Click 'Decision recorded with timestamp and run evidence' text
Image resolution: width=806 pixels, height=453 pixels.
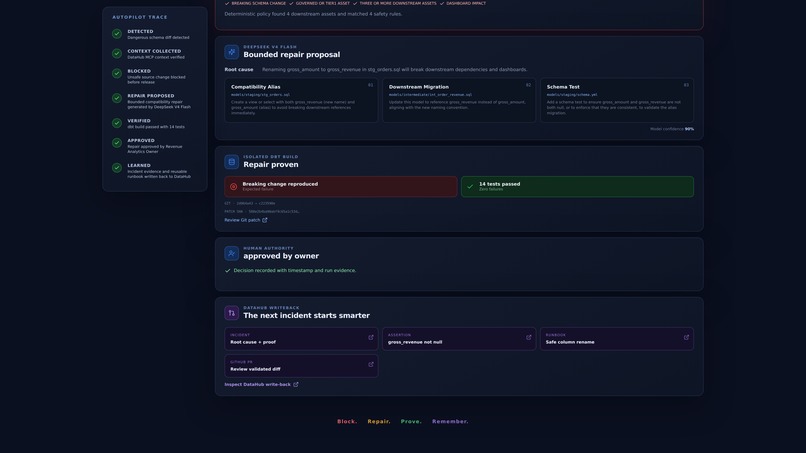pos(295,270)
